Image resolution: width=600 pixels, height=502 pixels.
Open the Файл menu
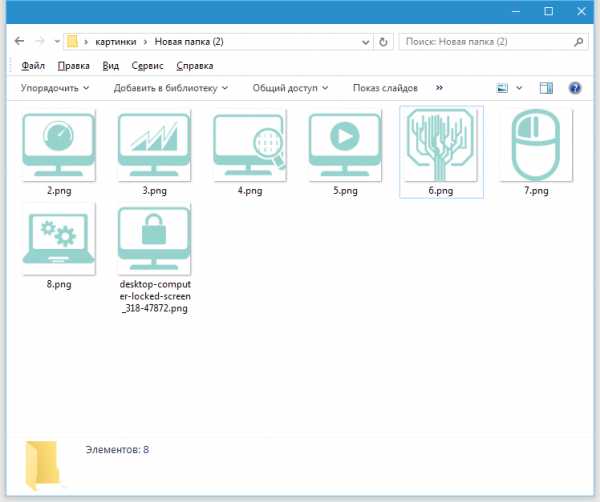pos(32,66)
